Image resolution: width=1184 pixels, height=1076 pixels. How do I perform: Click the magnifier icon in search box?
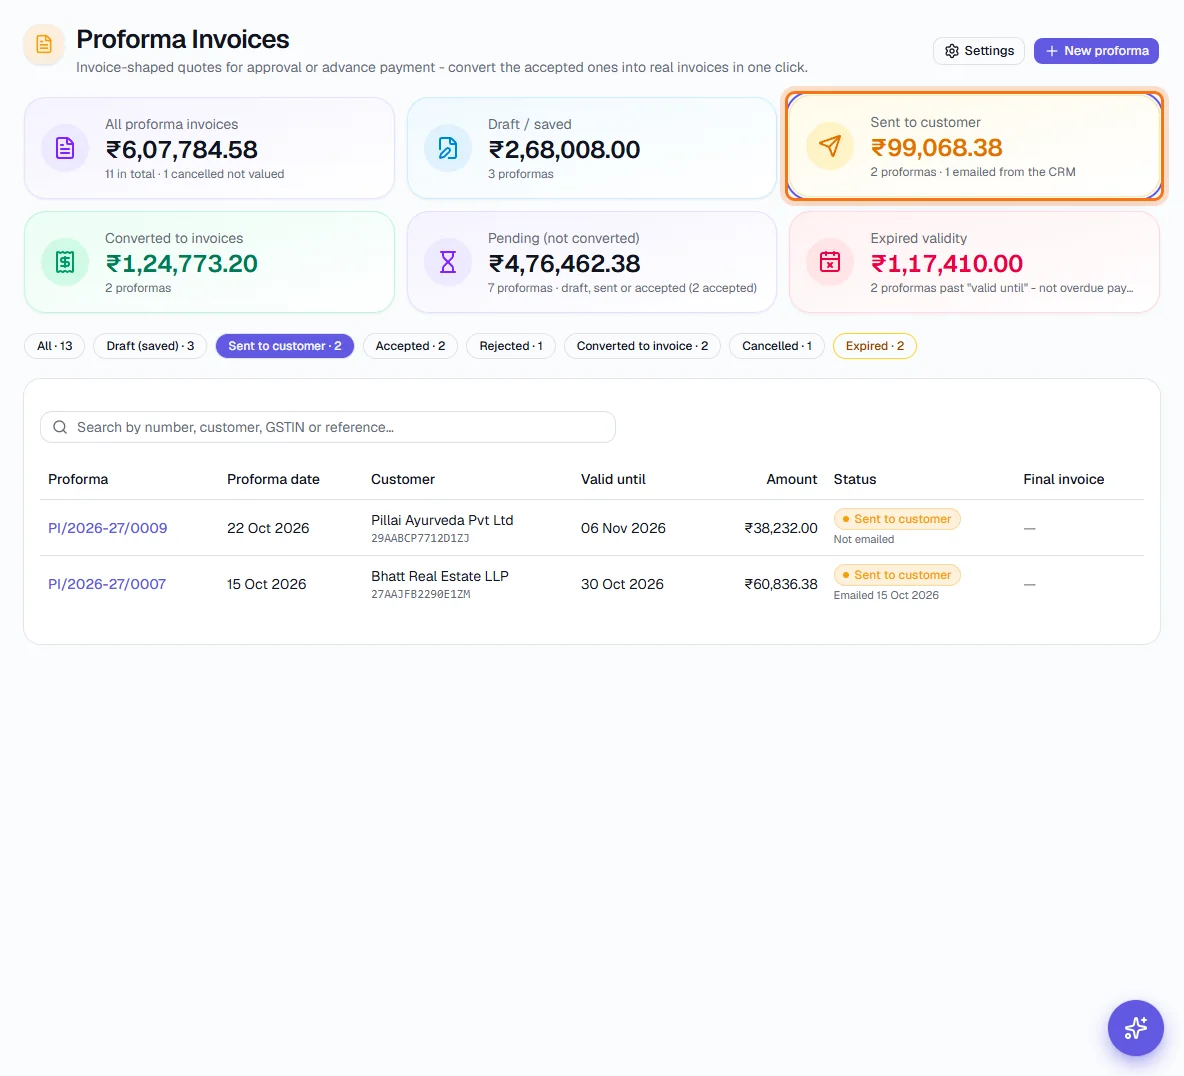[60, 427]
